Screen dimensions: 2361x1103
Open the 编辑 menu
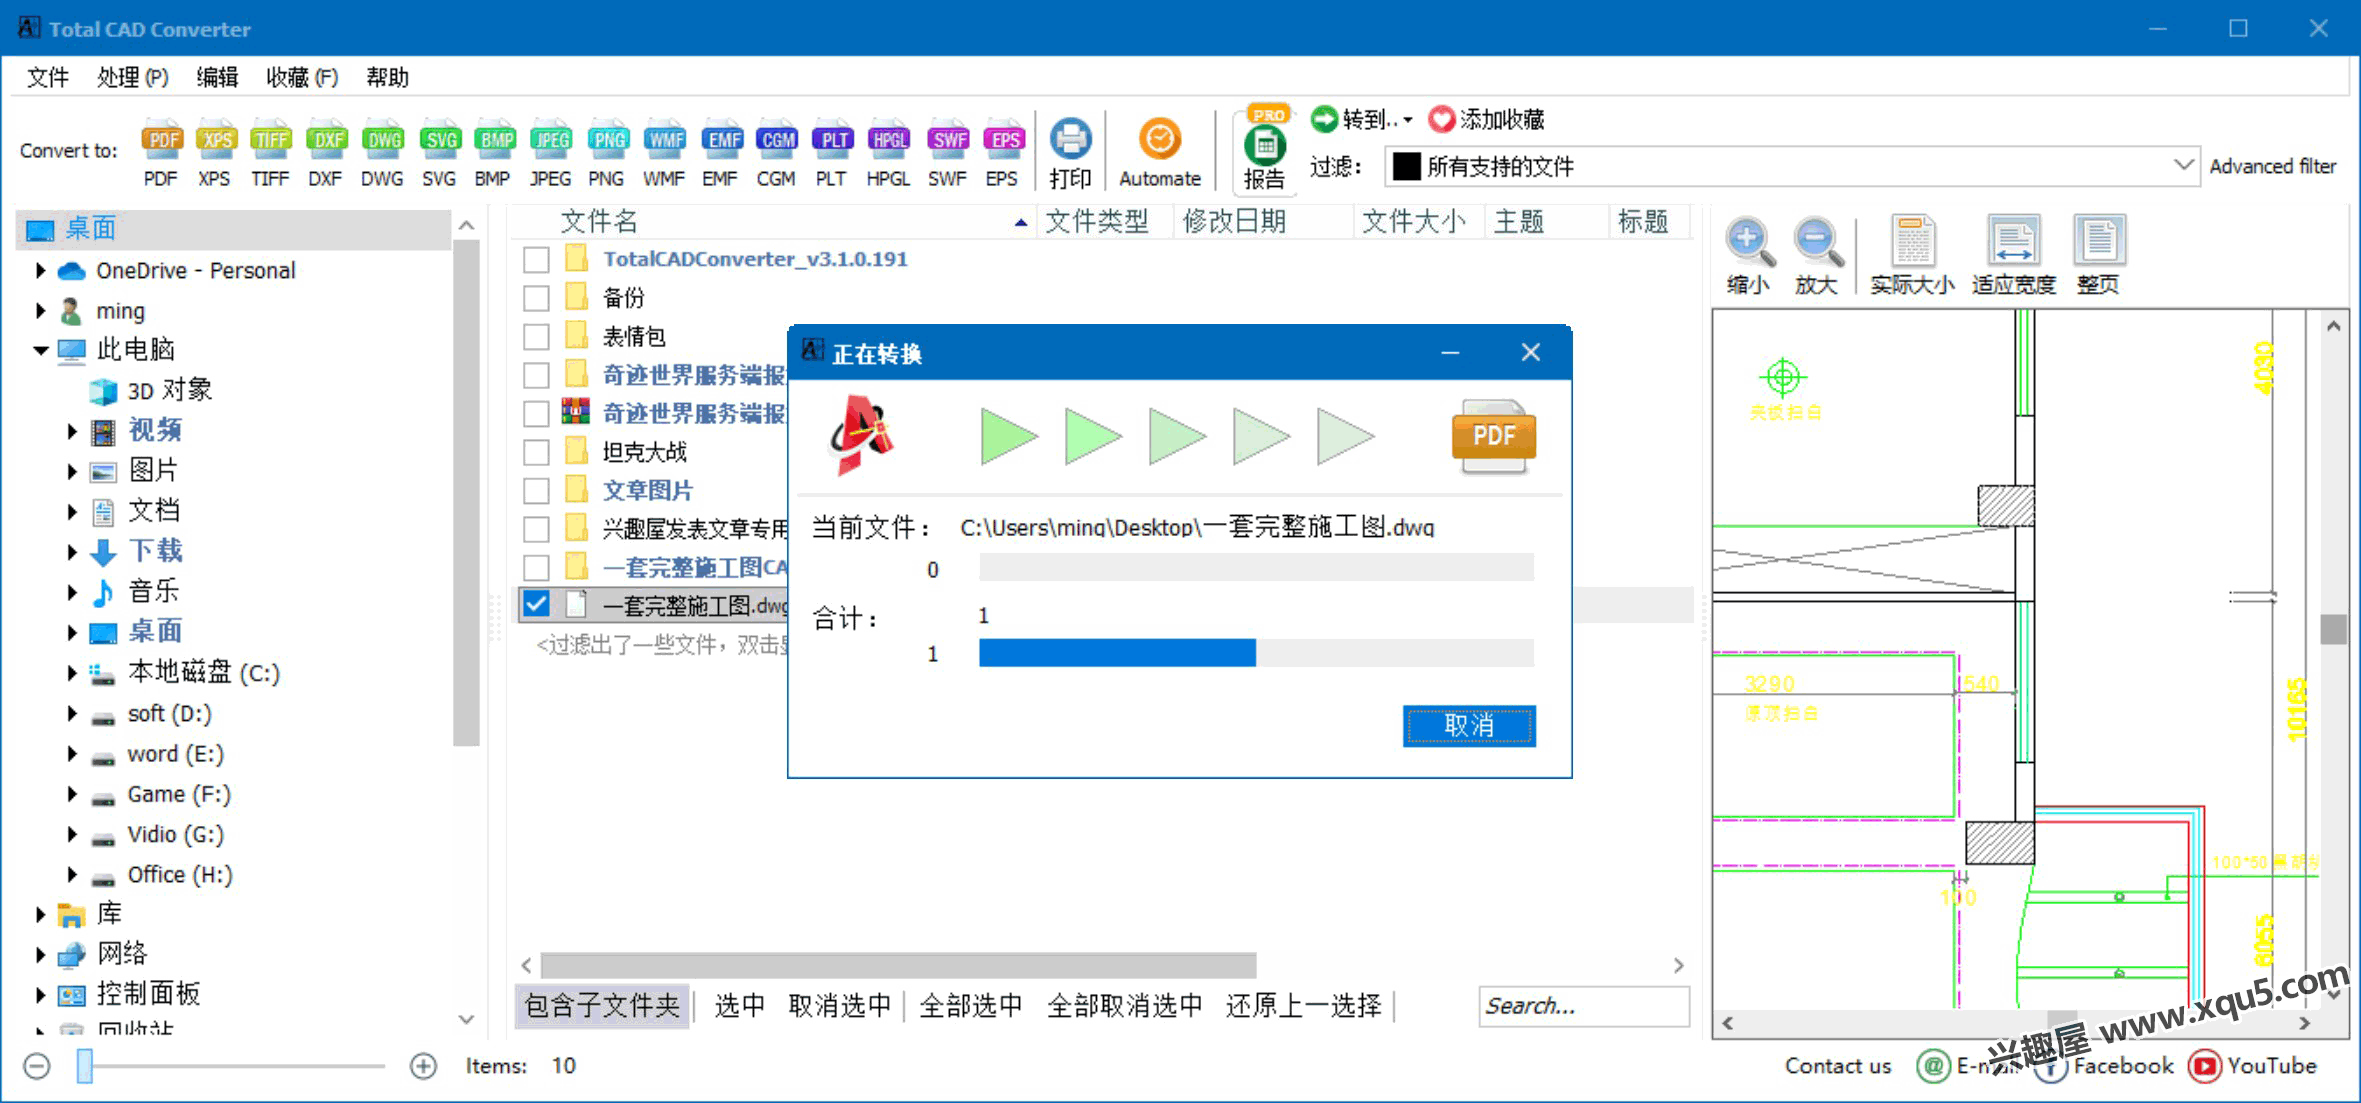(217, 77)
